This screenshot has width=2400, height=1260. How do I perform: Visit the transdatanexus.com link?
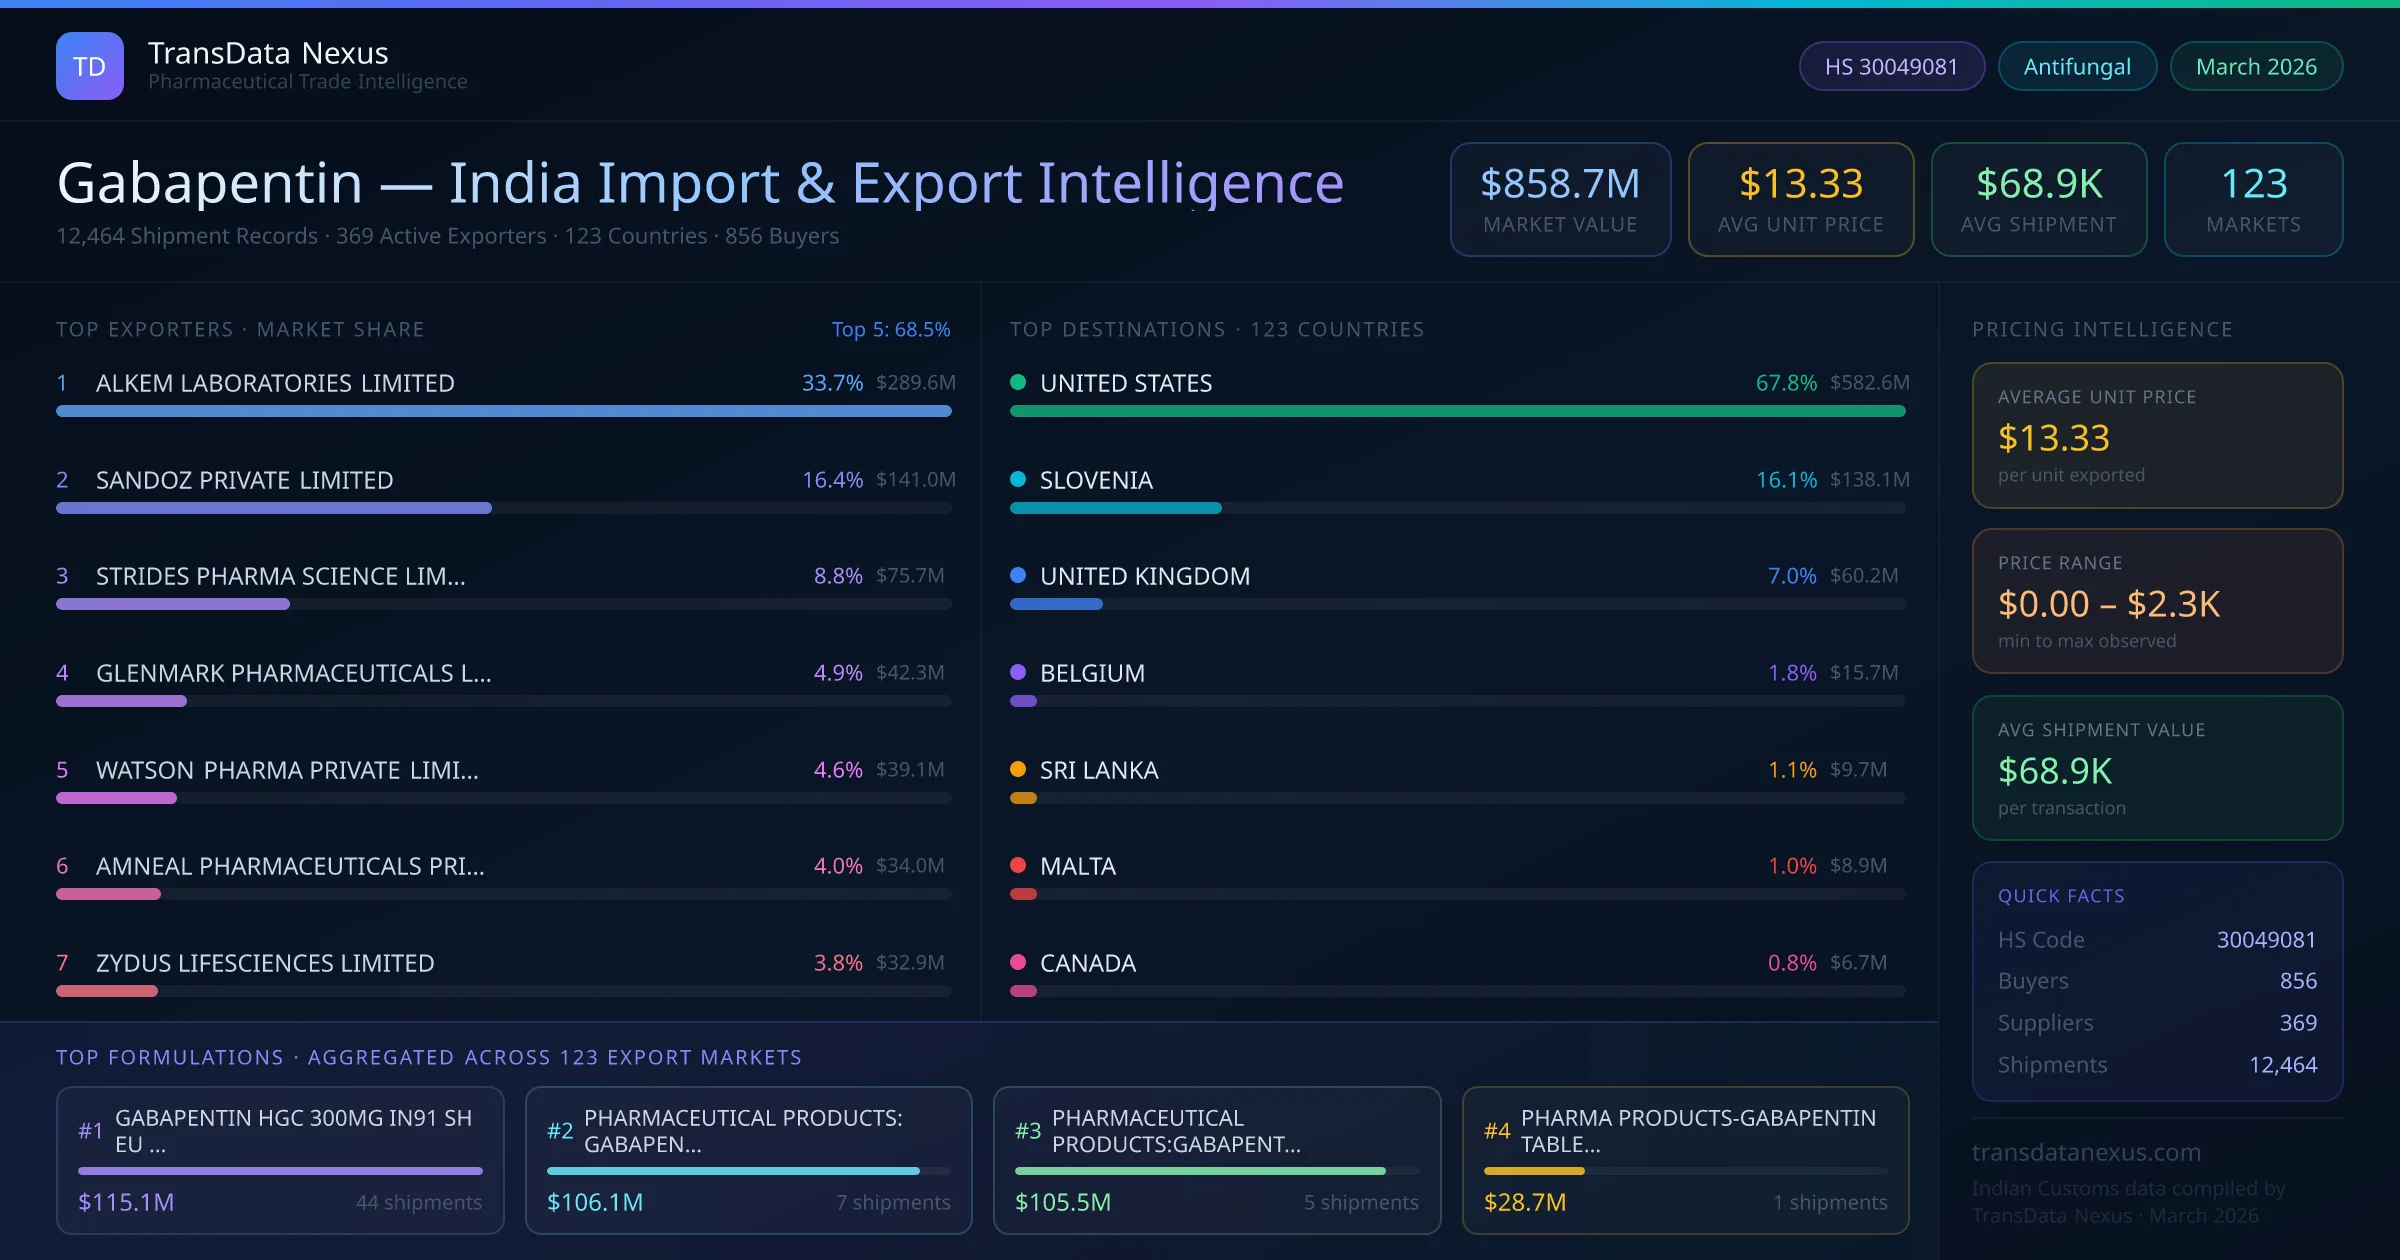coord(2086,1152)
